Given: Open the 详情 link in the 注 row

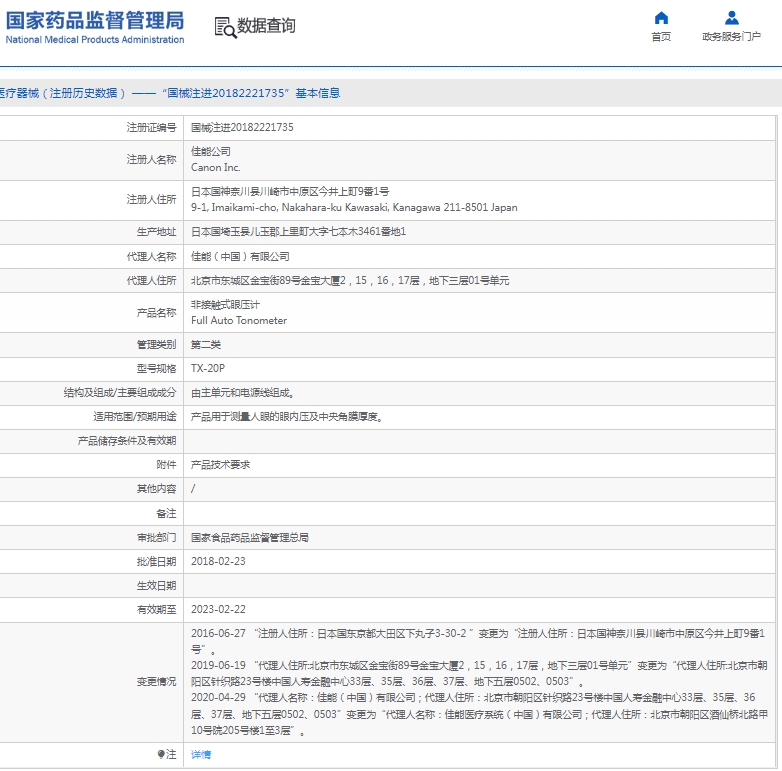Looking at the screenshot, I should pos(201,754).
